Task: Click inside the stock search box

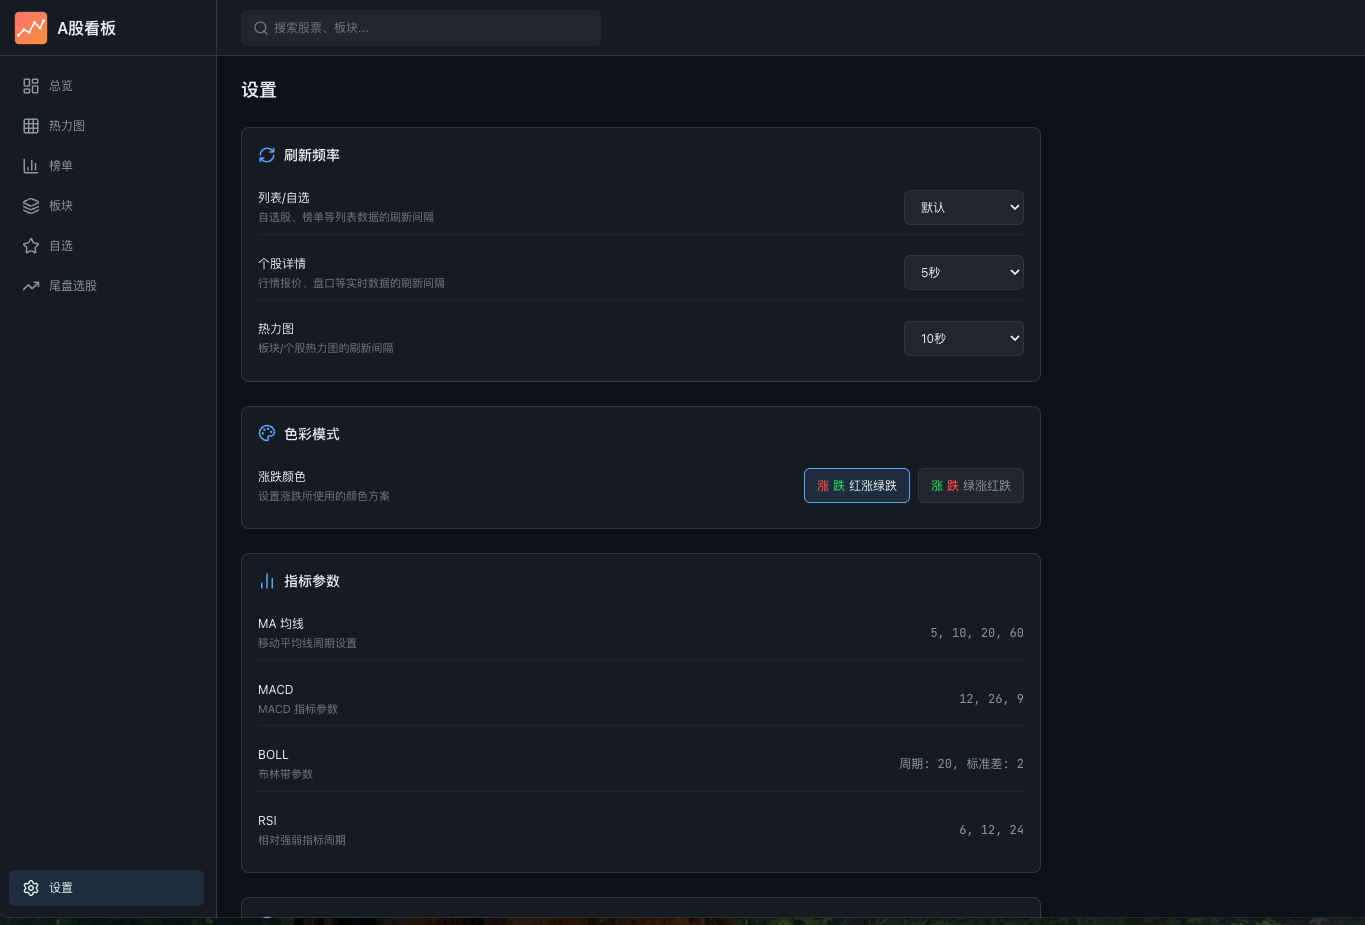Action: click(420, 28)
